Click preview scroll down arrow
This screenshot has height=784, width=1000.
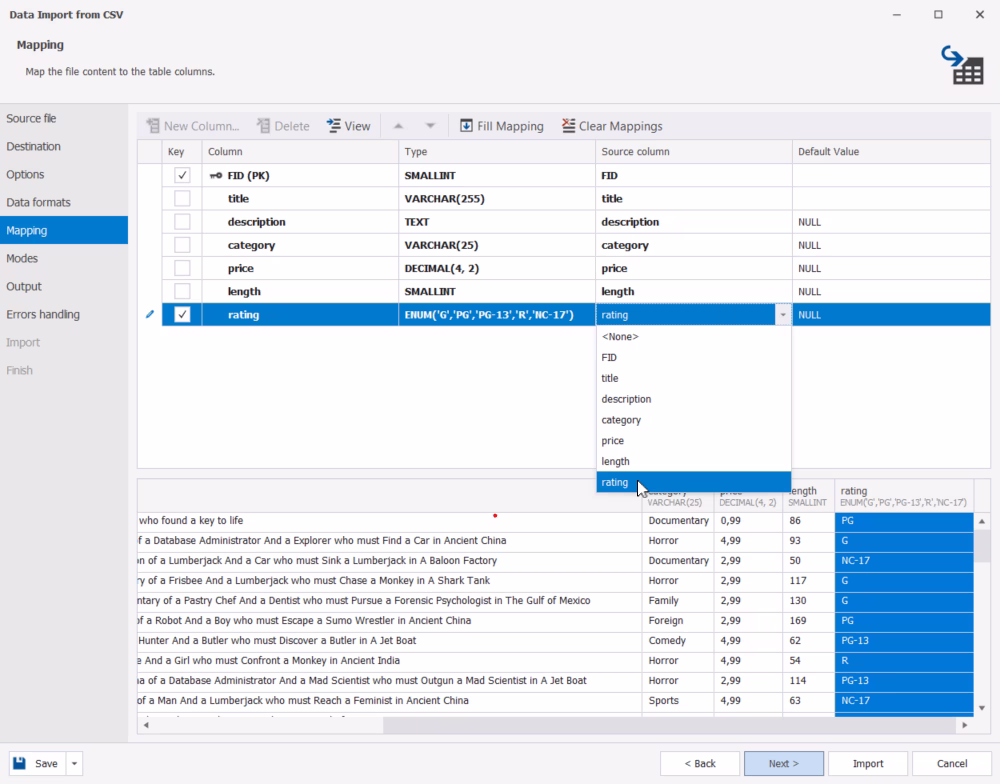click(982, 707)
